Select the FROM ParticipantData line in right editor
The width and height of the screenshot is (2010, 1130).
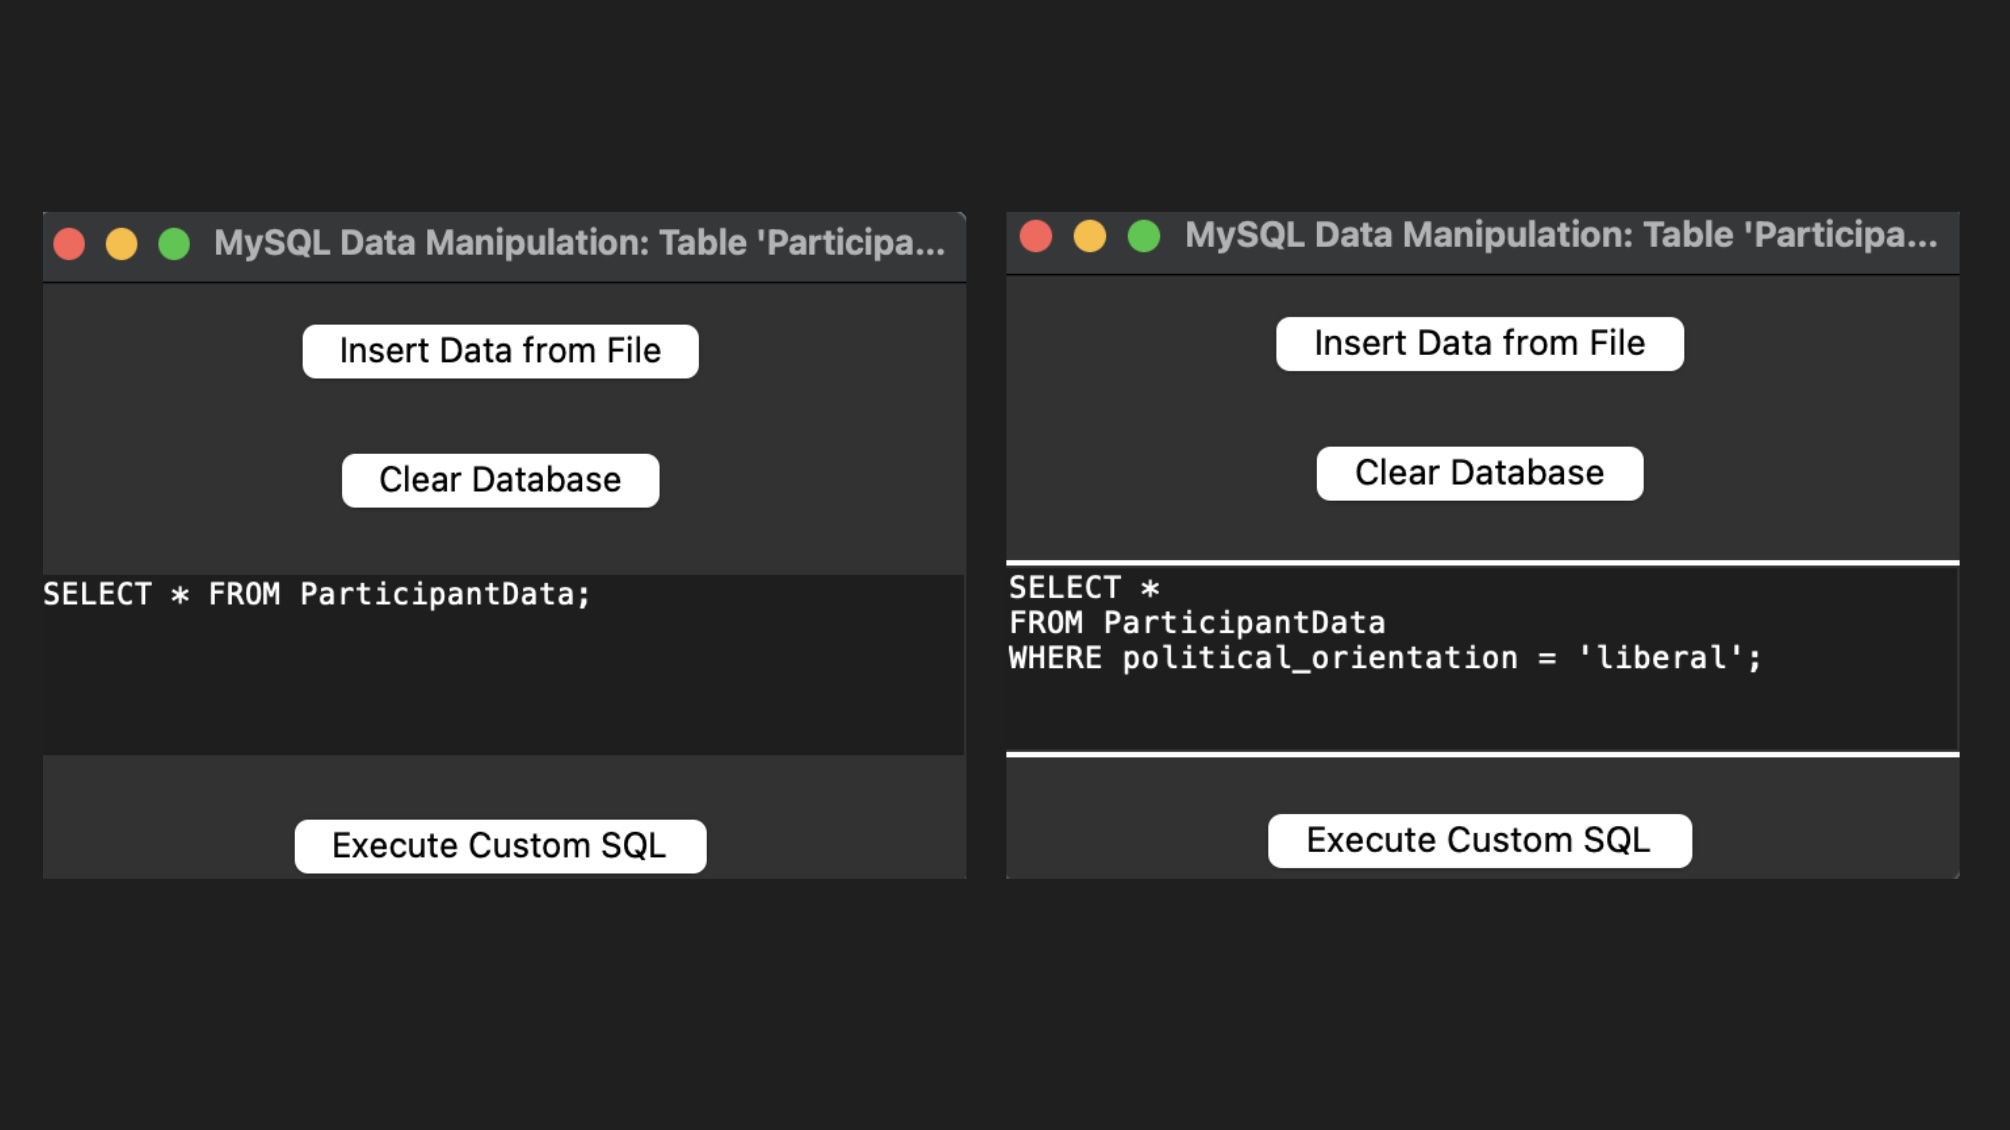[x=1196, y=621]
